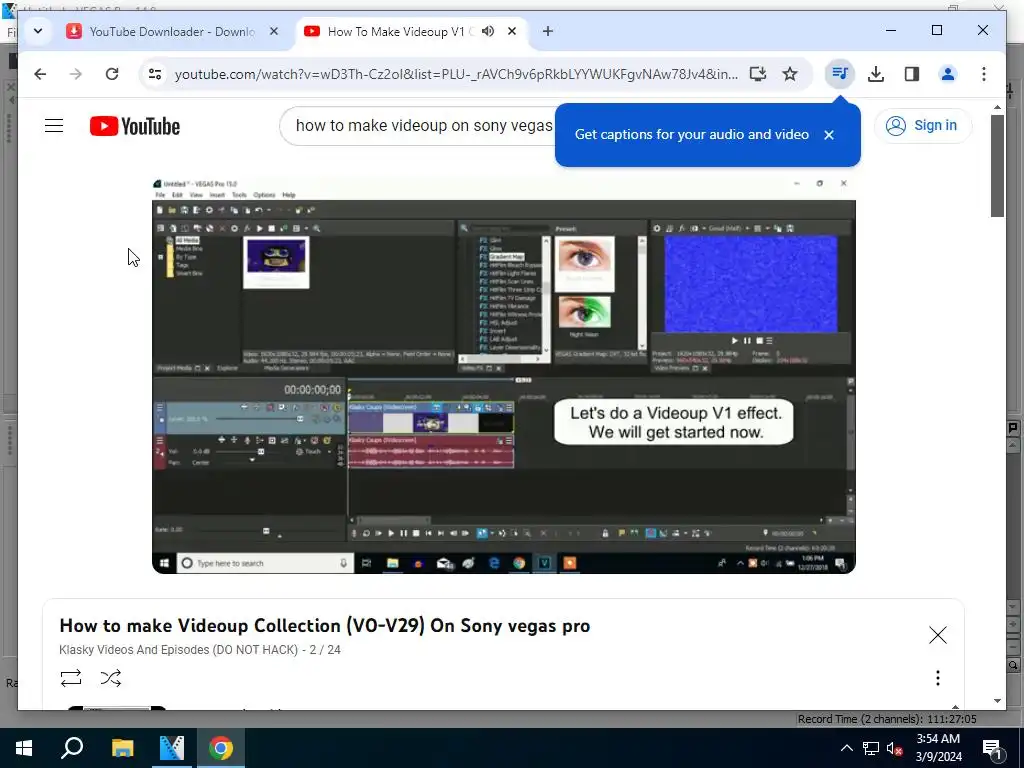The image size is (1024, 768).
Task: Install app icon in address bar
Action: (x=758, y=74)
